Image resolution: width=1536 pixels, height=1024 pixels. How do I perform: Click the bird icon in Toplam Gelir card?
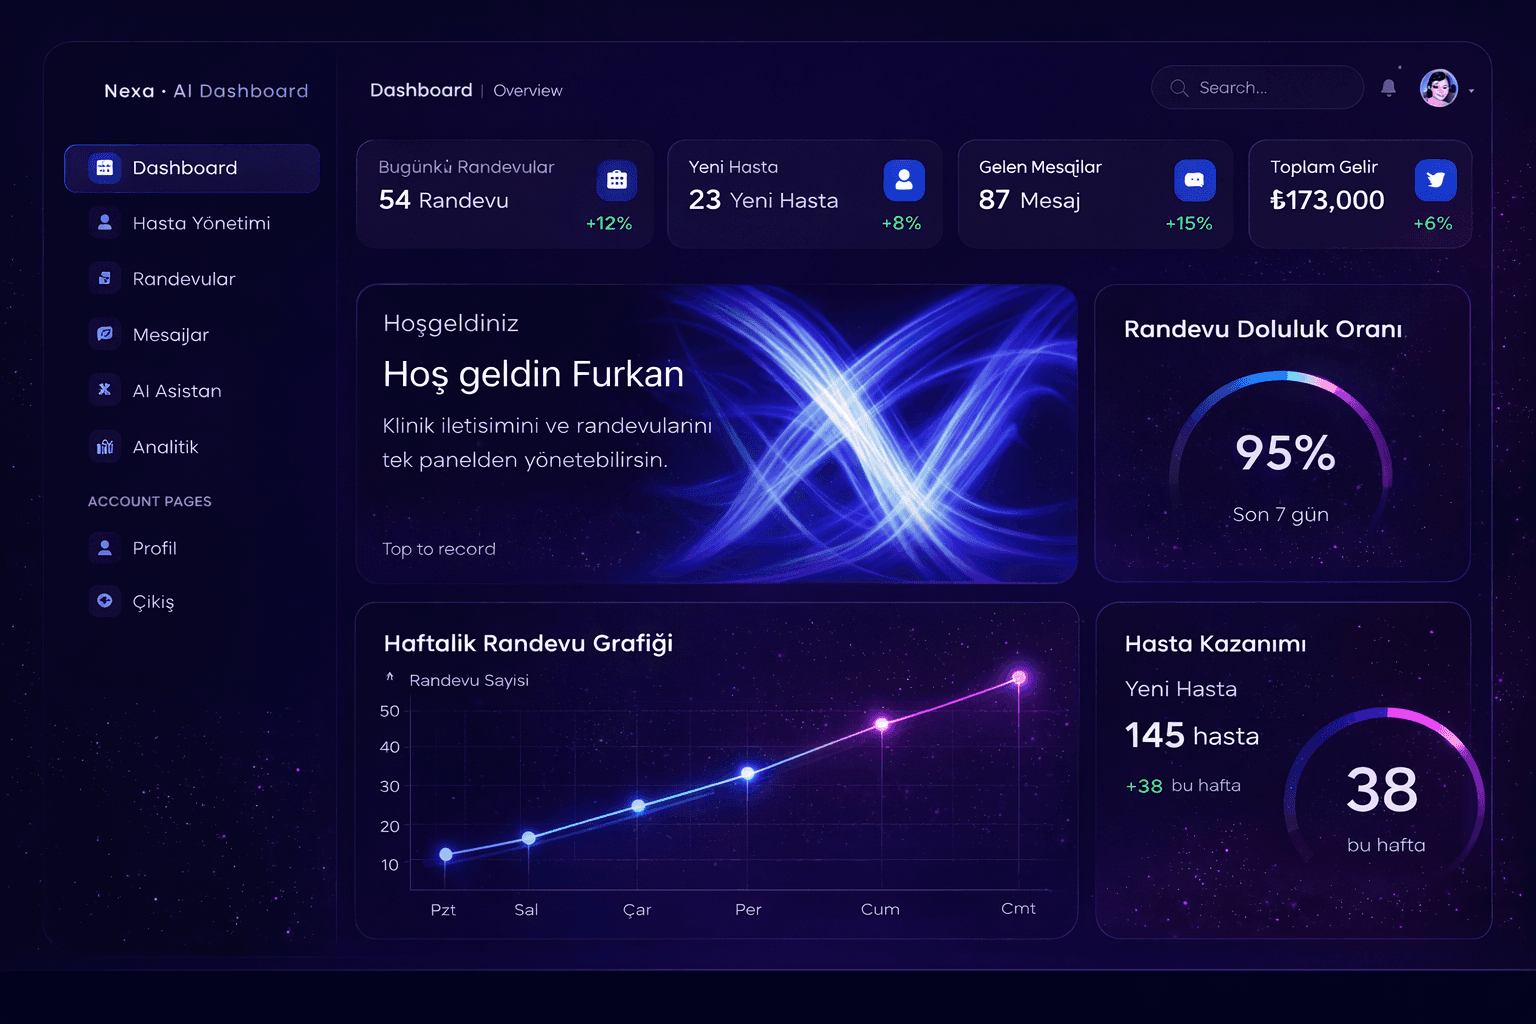pos(1435,180)
